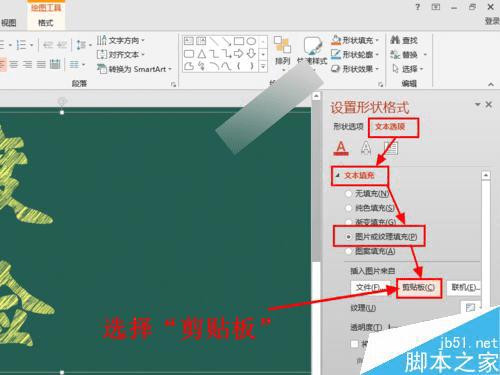Apply center text alignment
This screenshot has height=375, width=500.
tap(14, 64)
